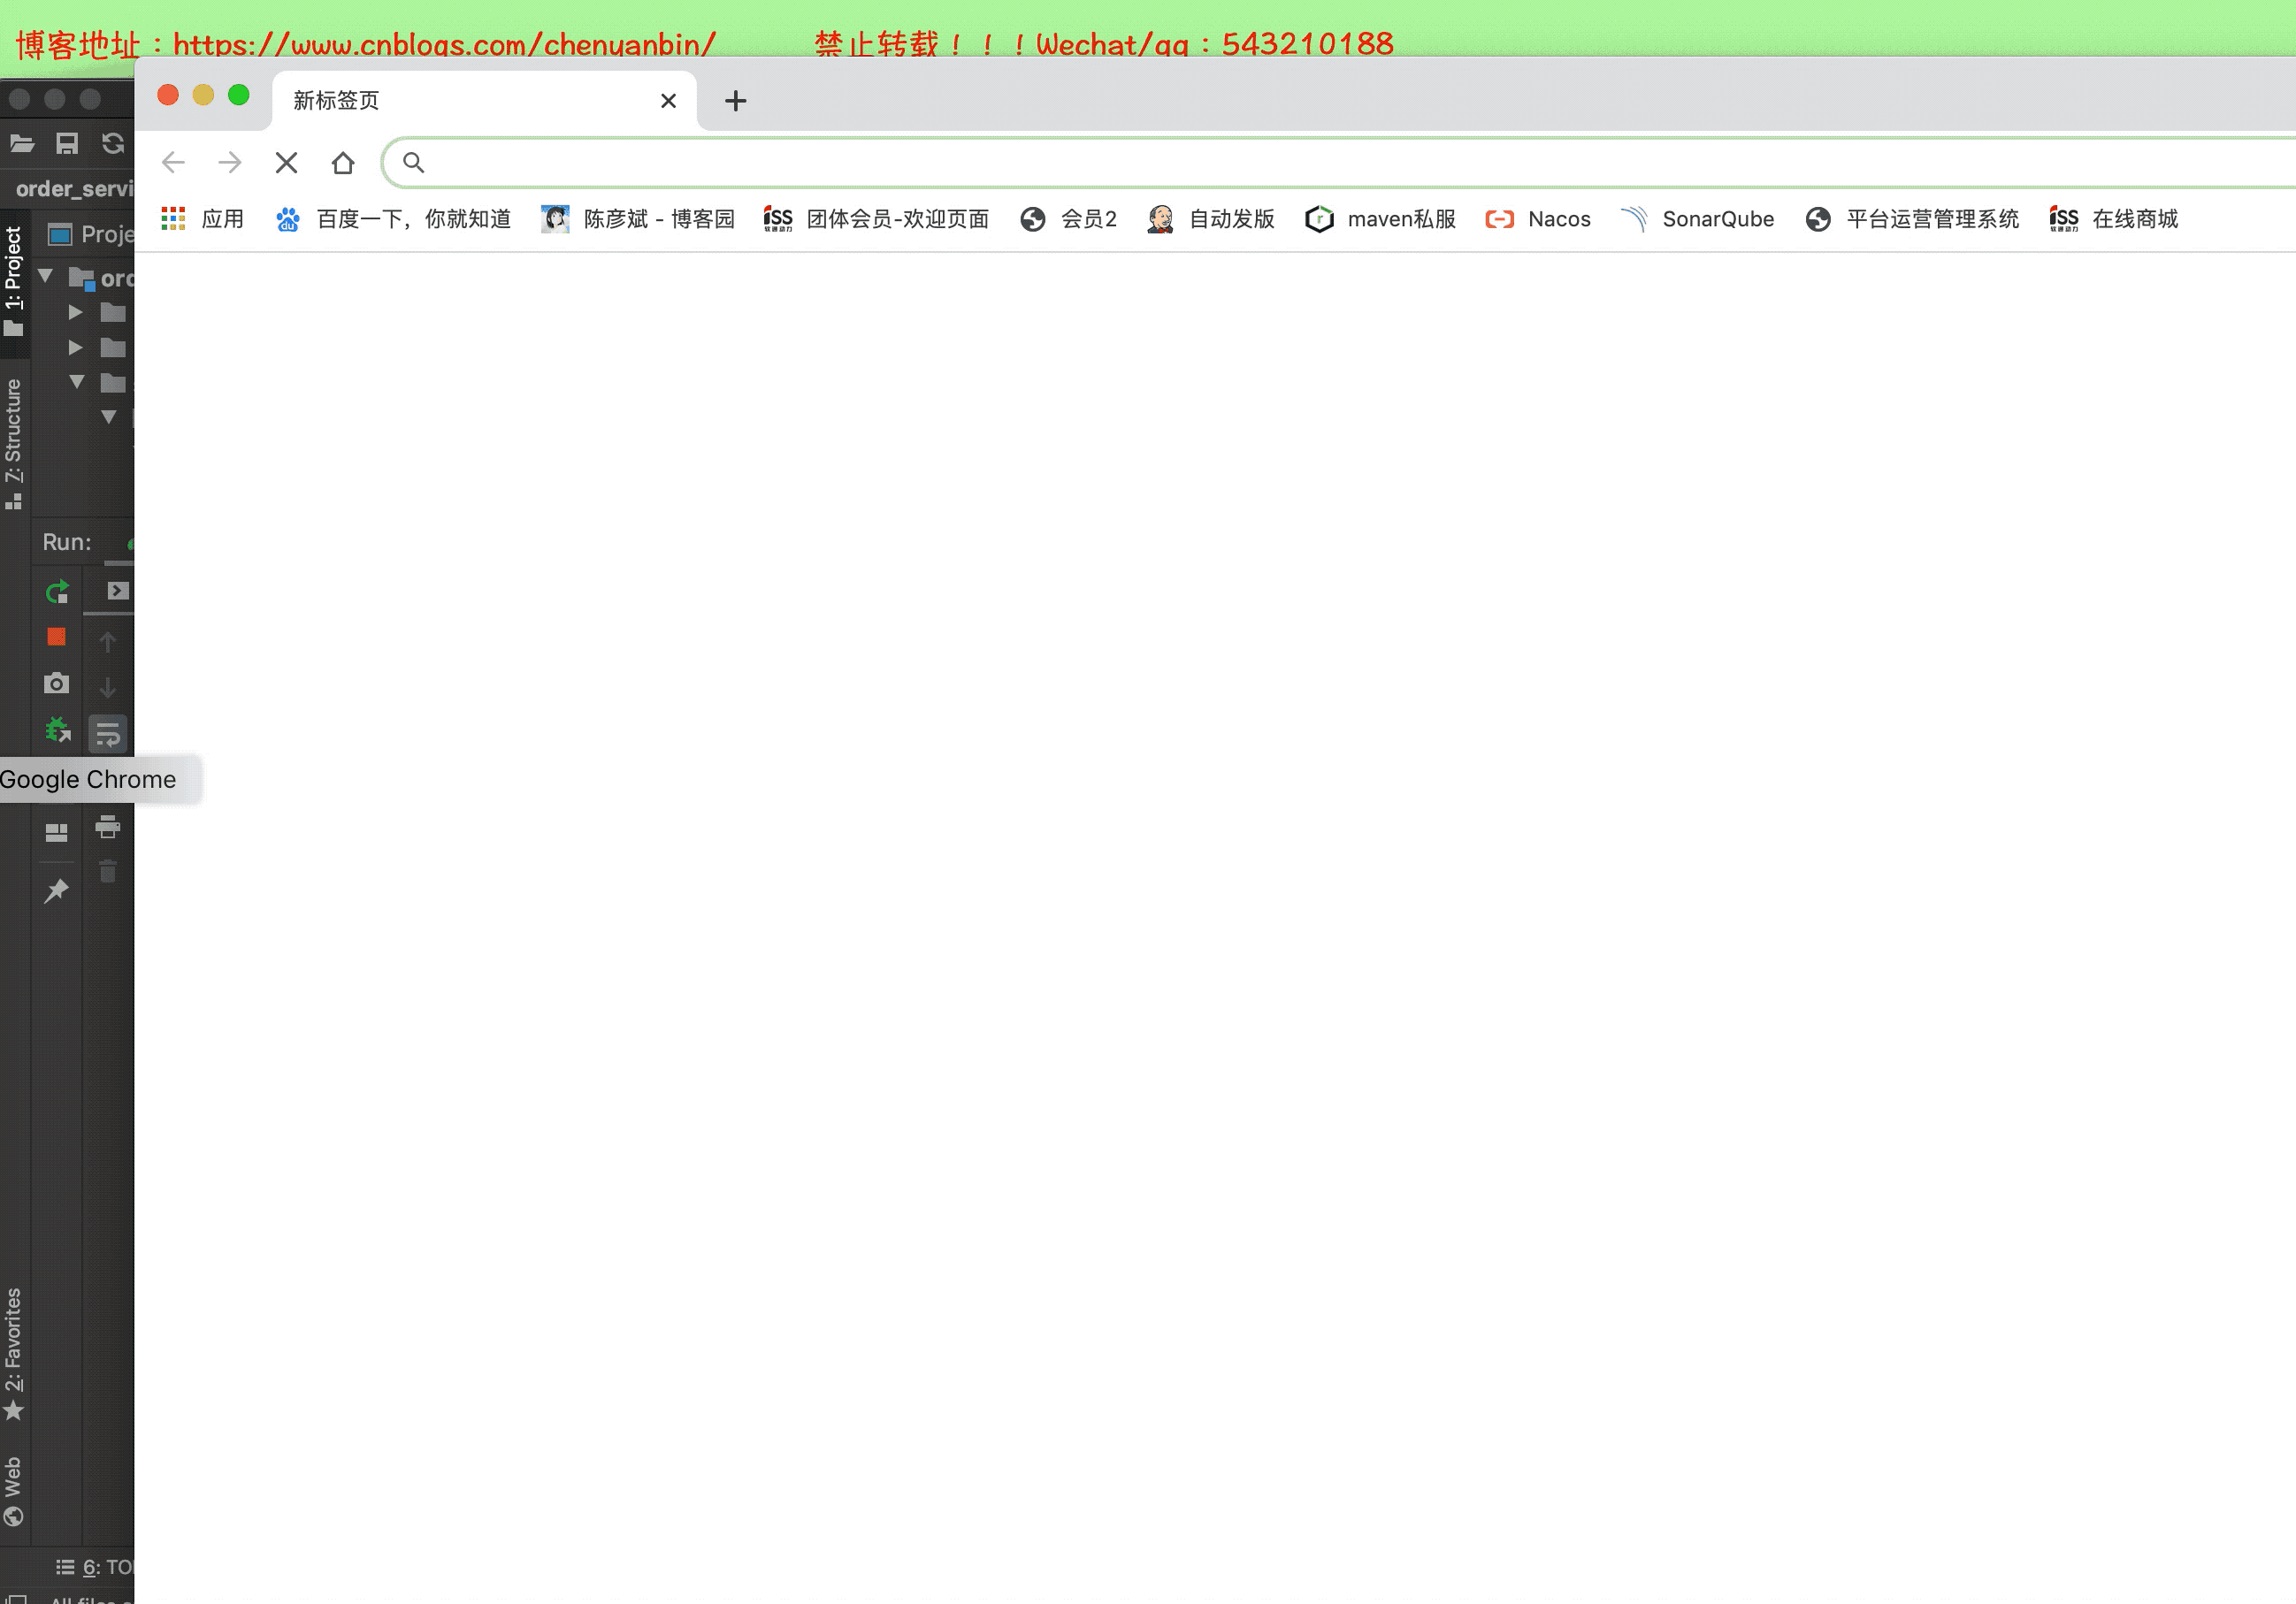
Task: Click the address bar search field
Action: [x=1340, y=162]
